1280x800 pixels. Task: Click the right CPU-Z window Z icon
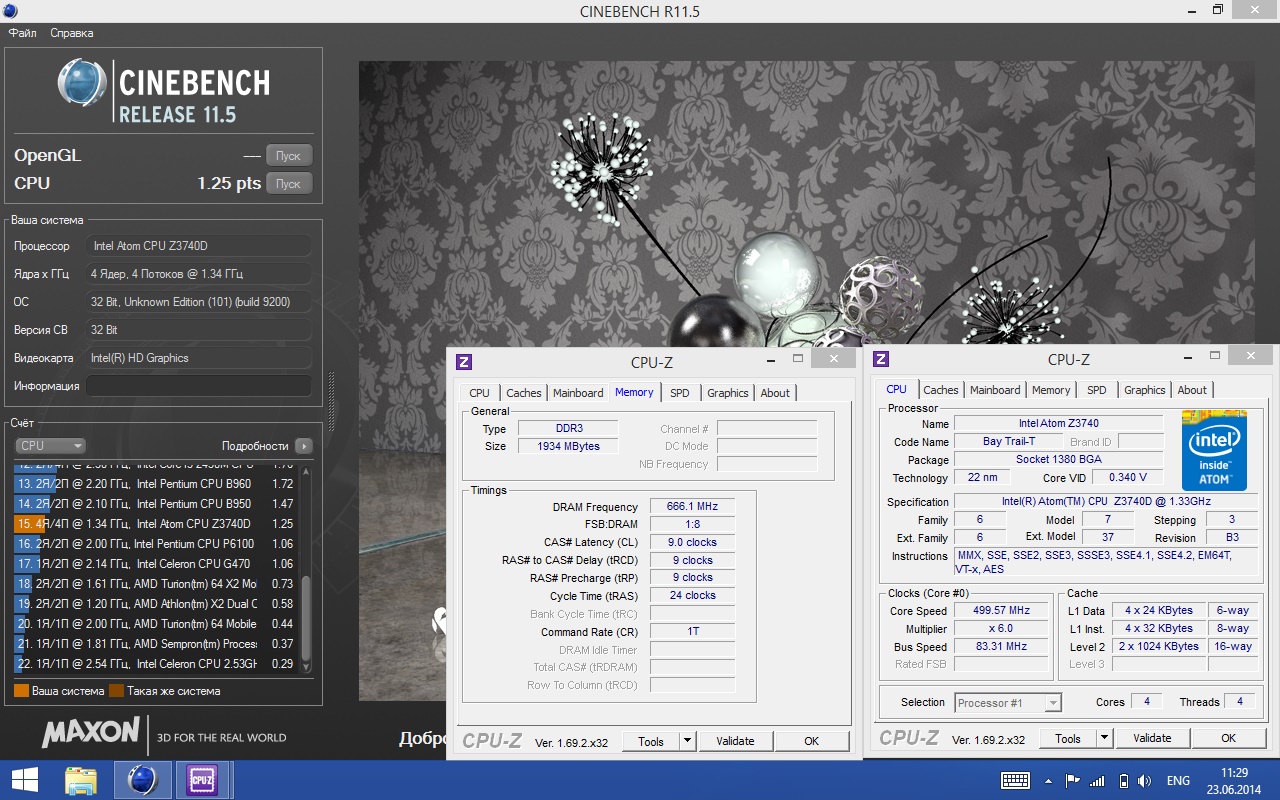[x=881, y=359]
